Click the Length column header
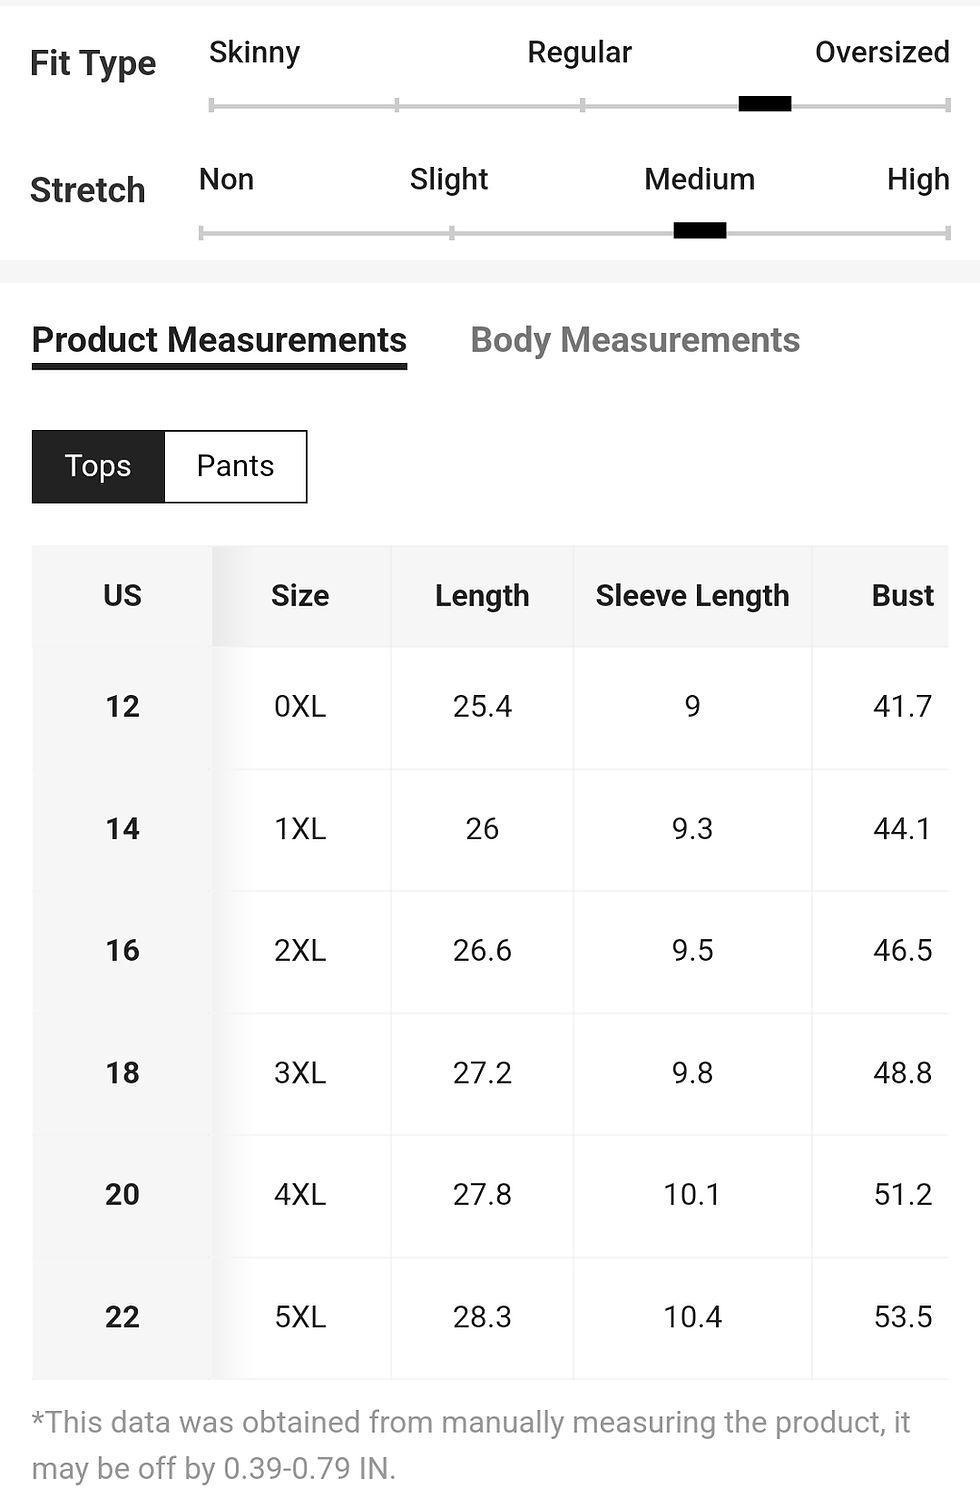Image resolution: width=980 pixels, height=1506 pixels. (482, 596)
